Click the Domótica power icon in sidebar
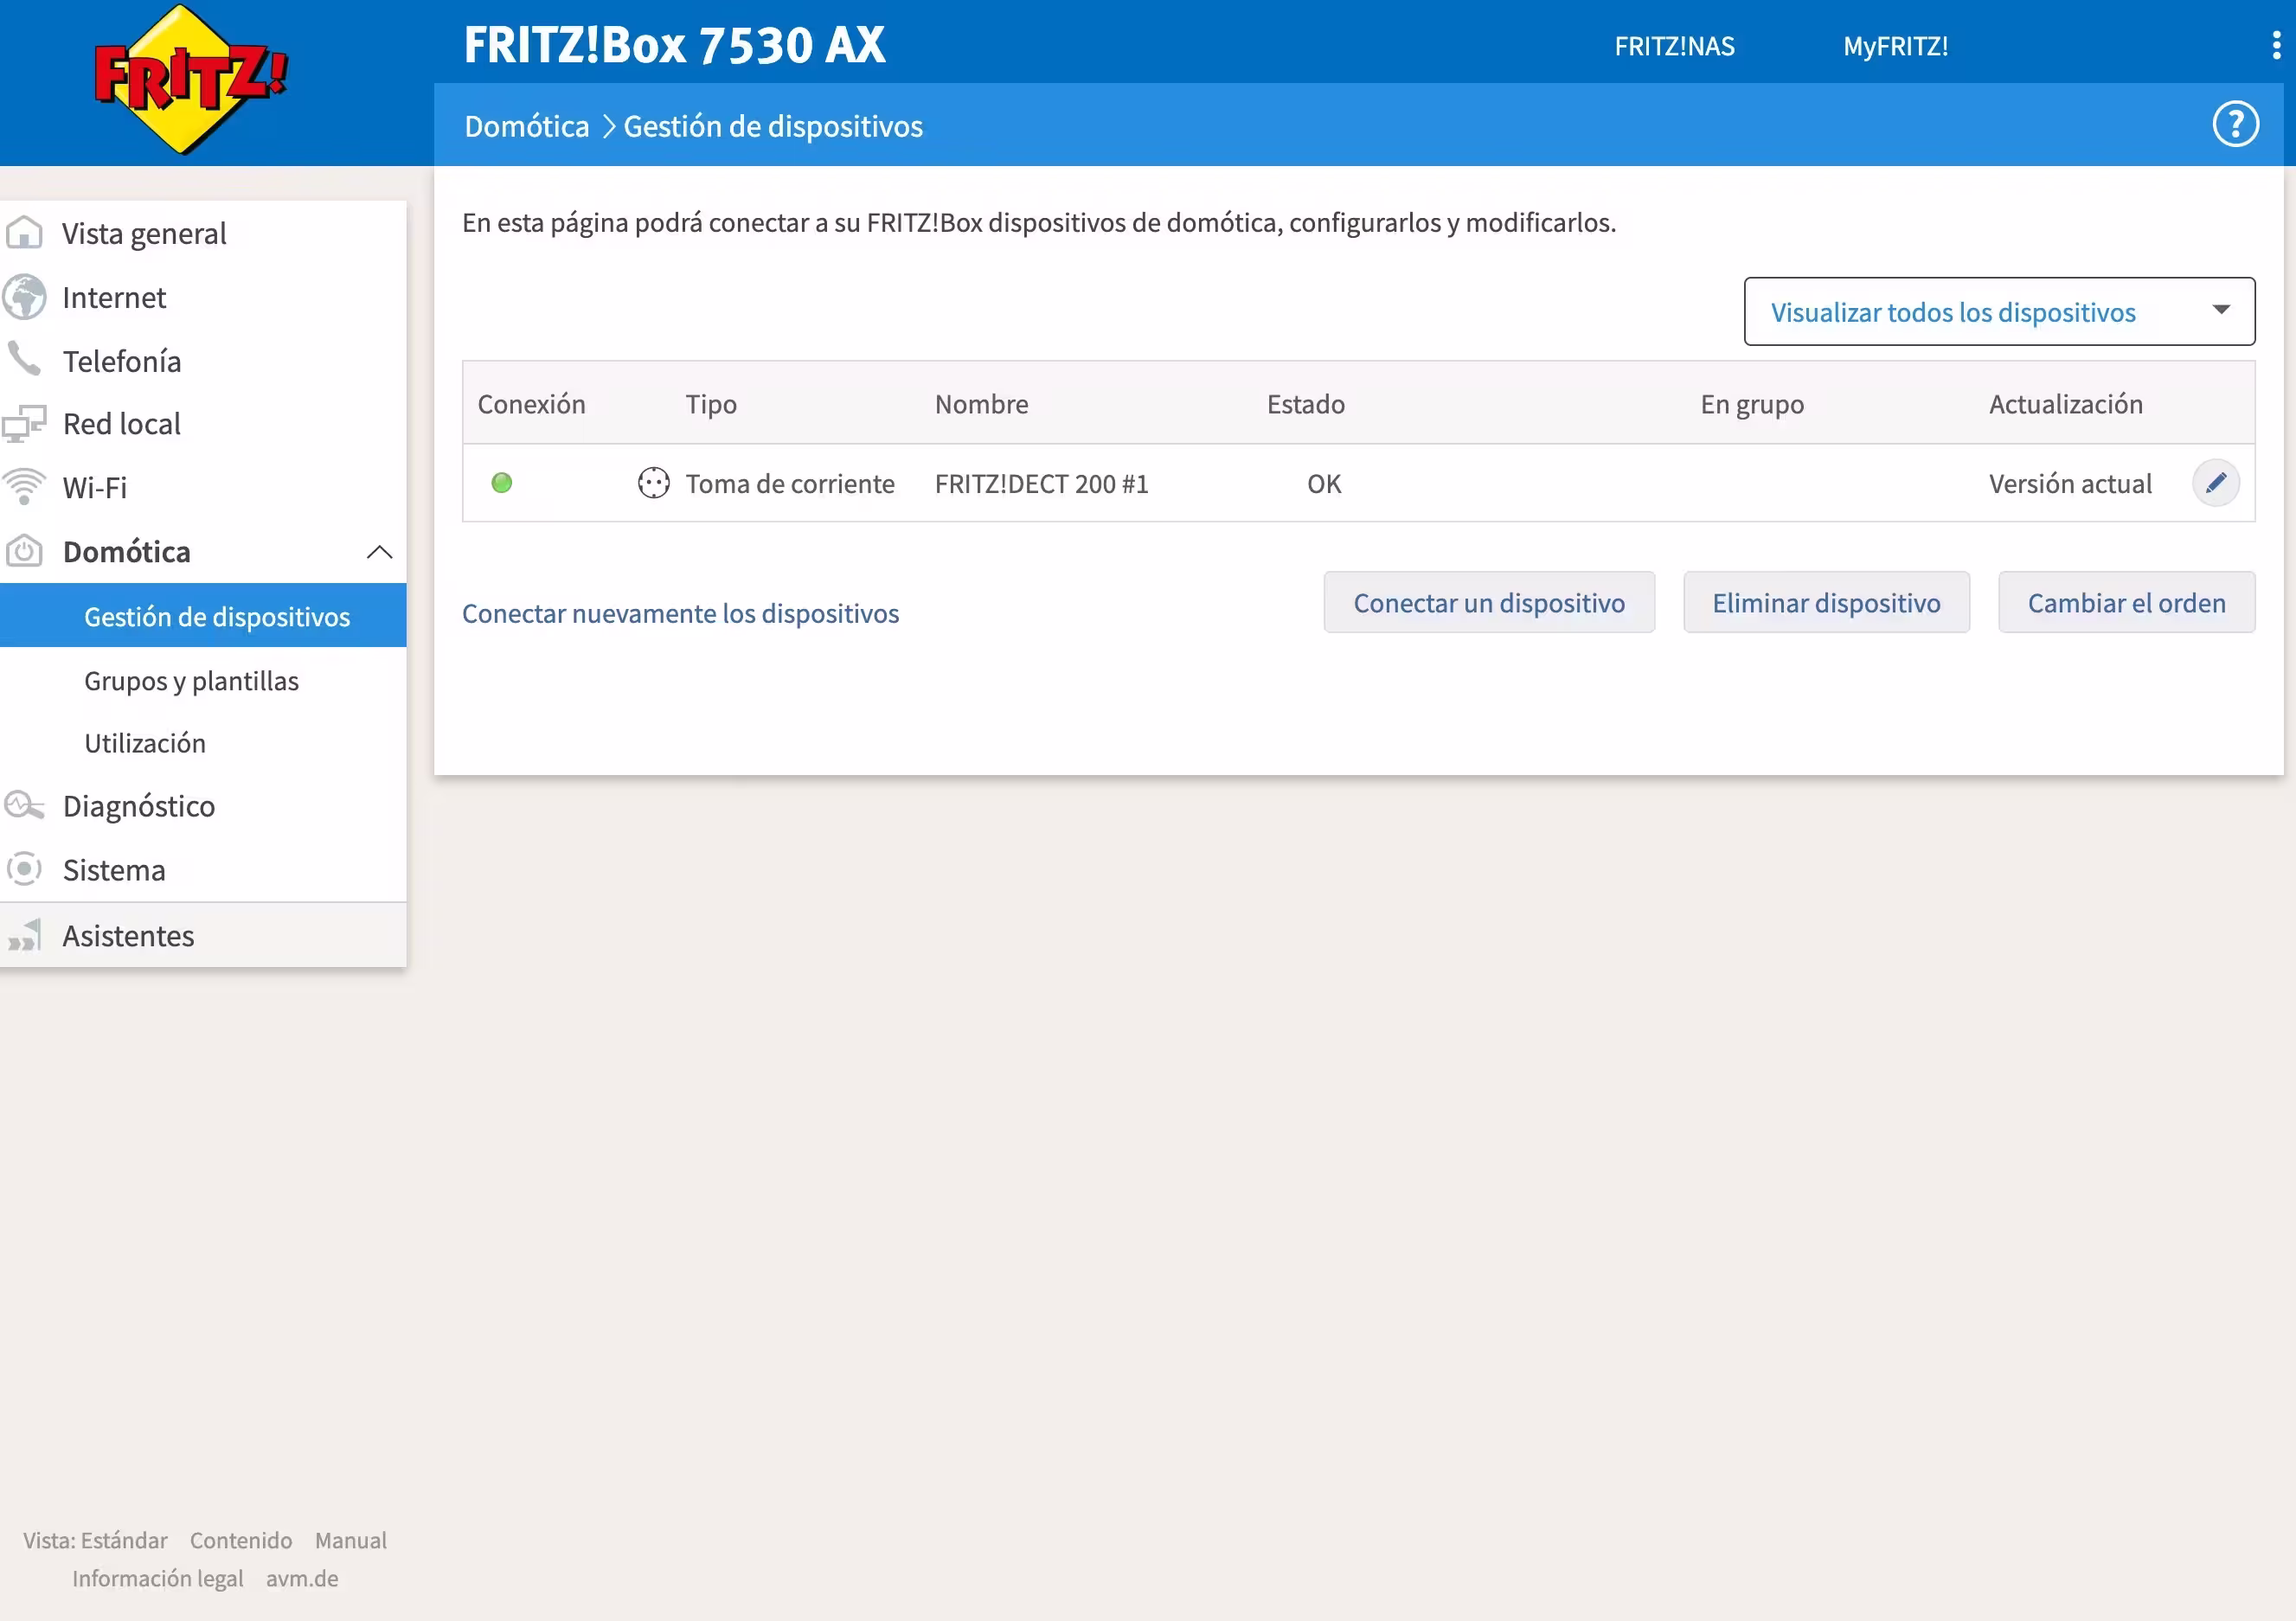This screenshot has height=1621, width=2296. [24, 551]
